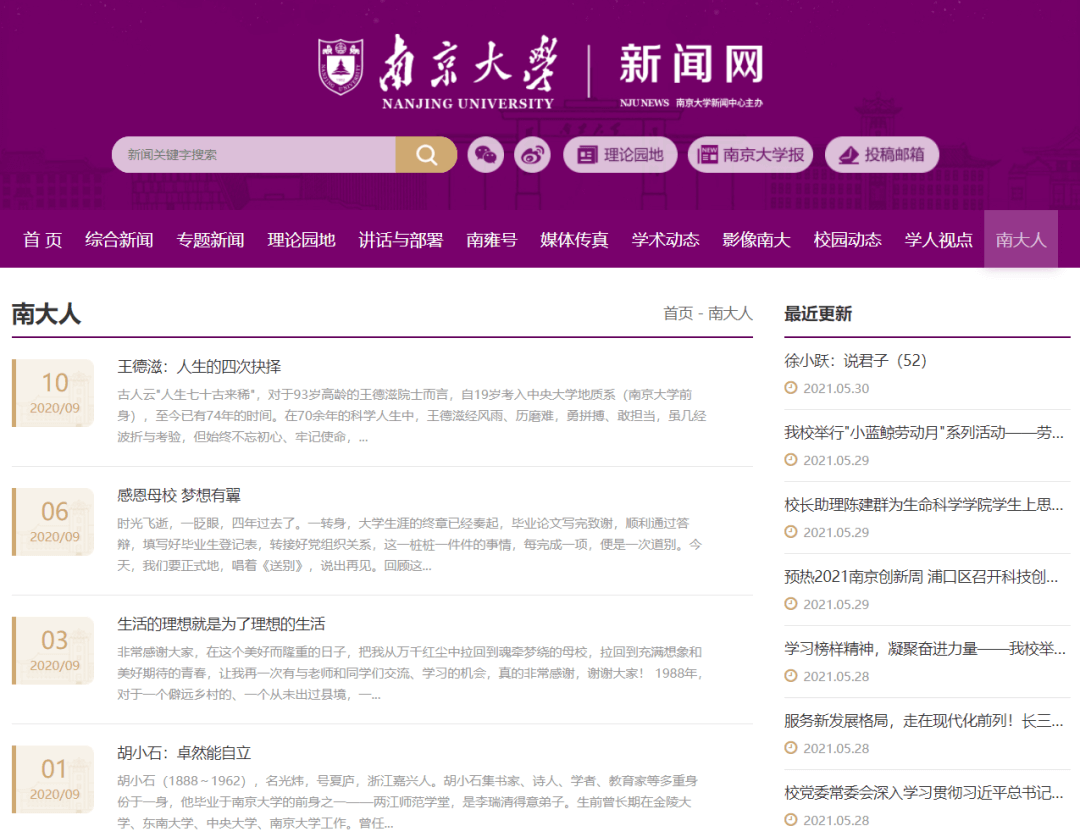Screen dimensions: 1080x837
Task: Click the Nanjing University crest logo
Action: tap(340, 66)
